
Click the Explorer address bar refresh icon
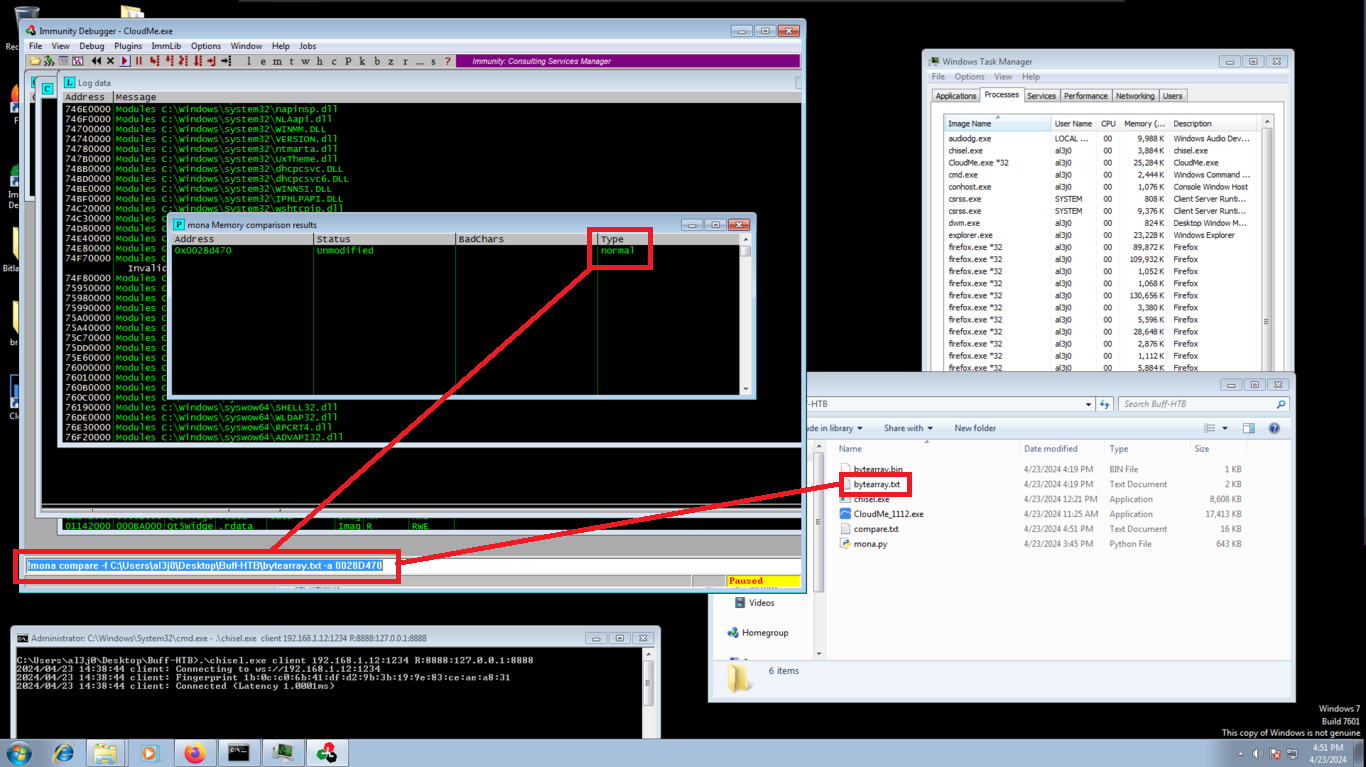(1104, 404)
